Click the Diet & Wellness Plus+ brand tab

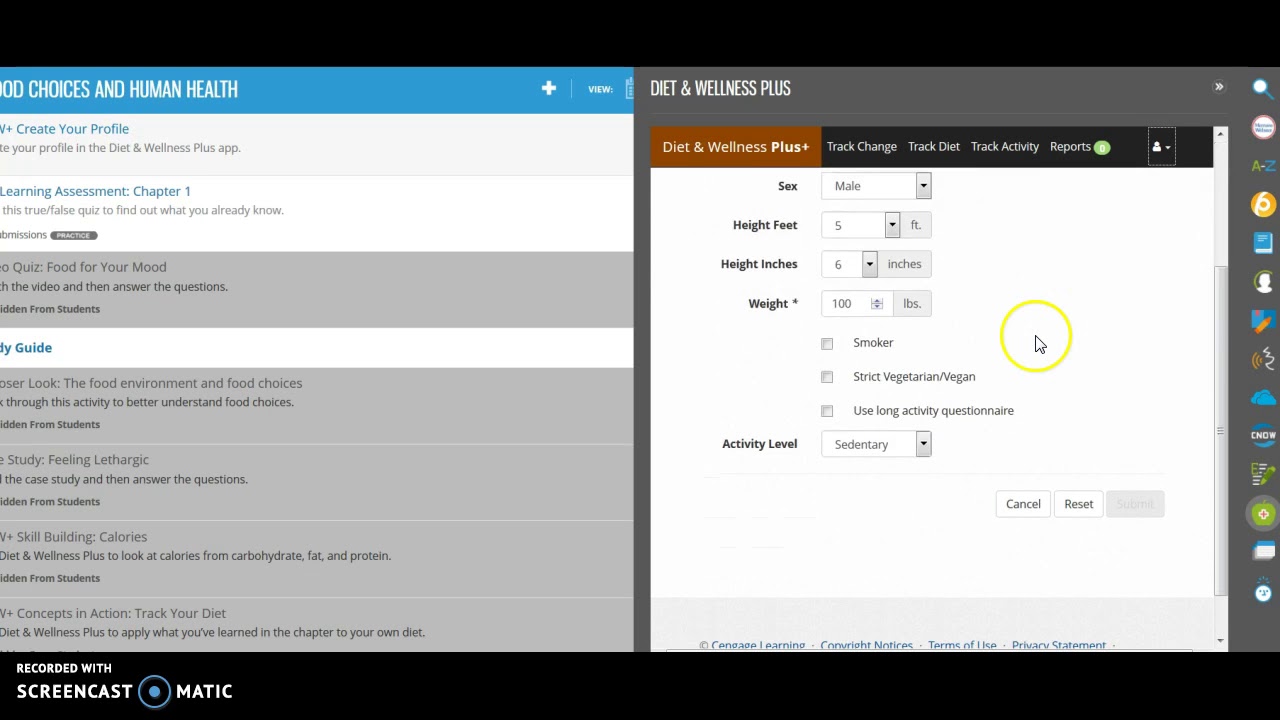pyautogui.click(x=735, y=147)
